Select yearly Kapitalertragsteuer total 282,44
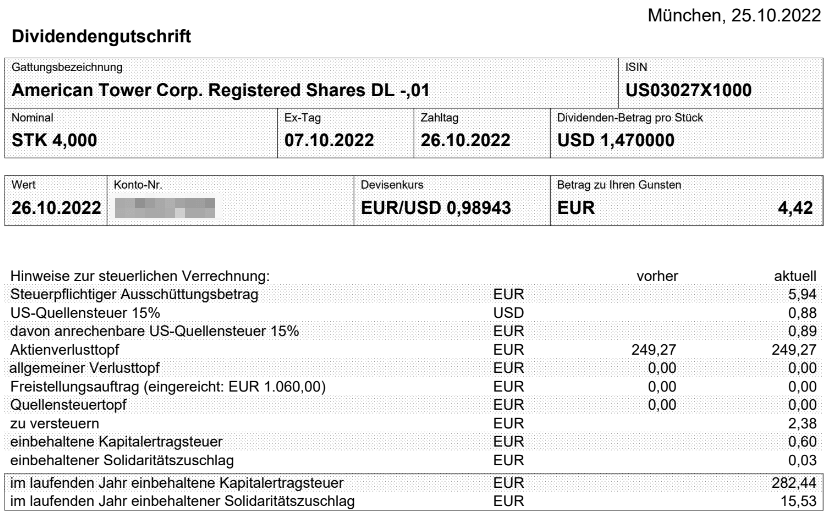The image size is (828, 515). point(794,483)
